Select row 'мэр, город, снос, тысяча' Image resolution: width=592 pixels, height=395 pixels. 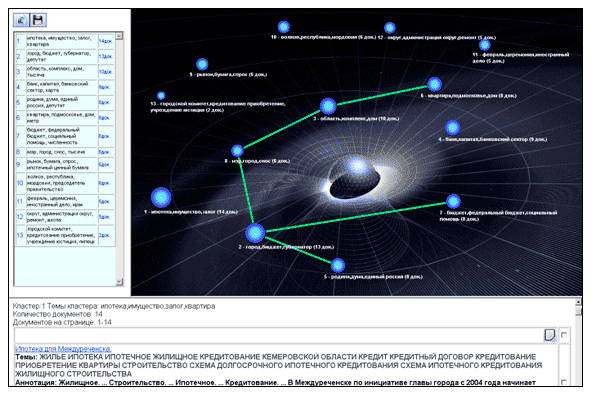click(x=65, y=152)
